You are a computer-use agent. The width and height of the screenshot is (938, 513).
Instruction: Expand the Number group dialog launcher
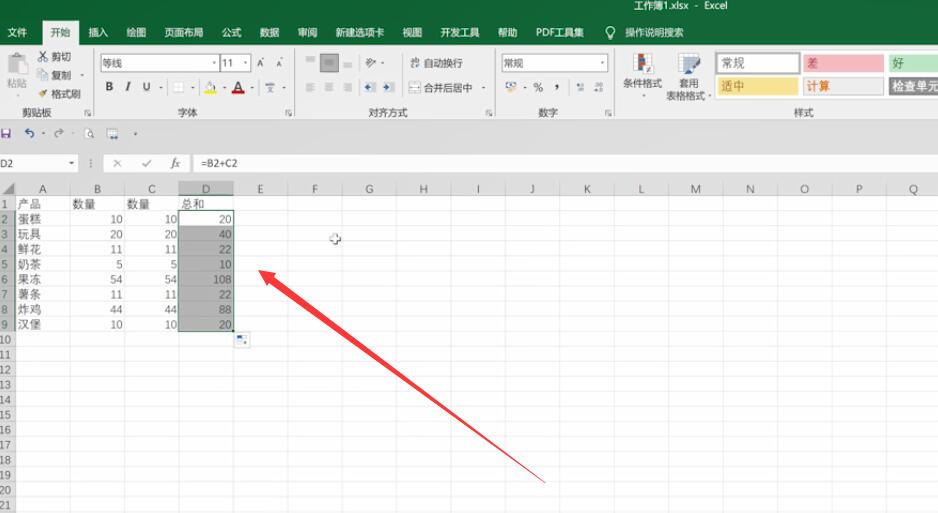coord(608,112)
